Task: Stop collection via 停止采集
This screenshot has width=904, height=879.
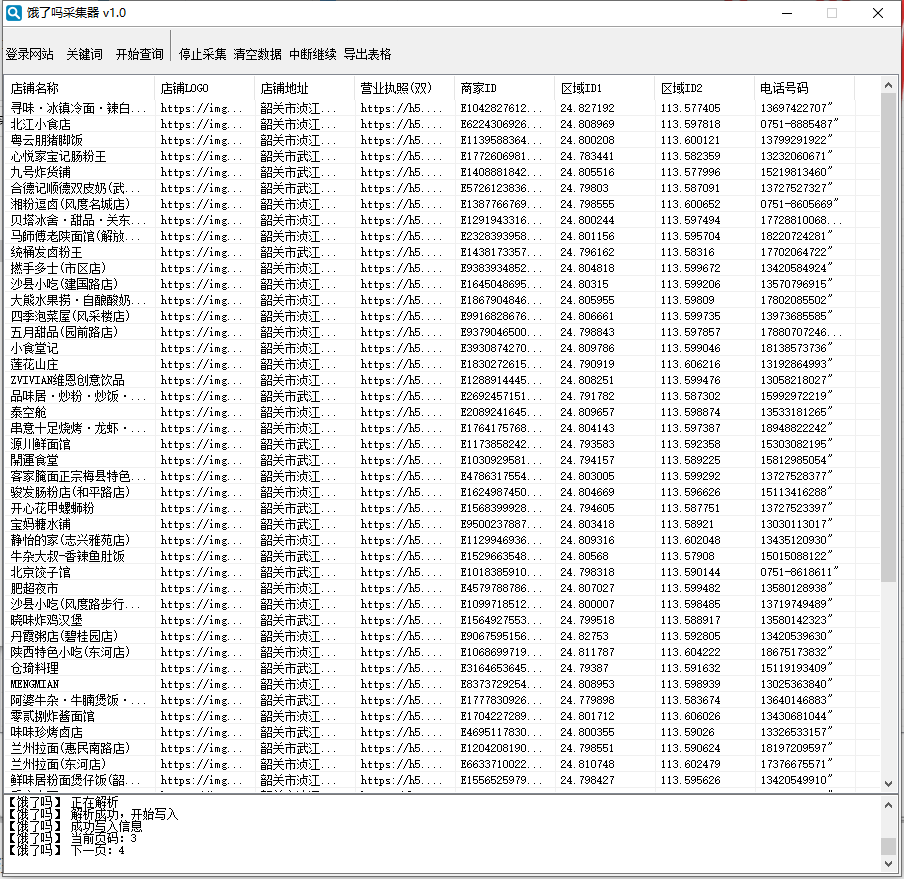Action: 202,54
